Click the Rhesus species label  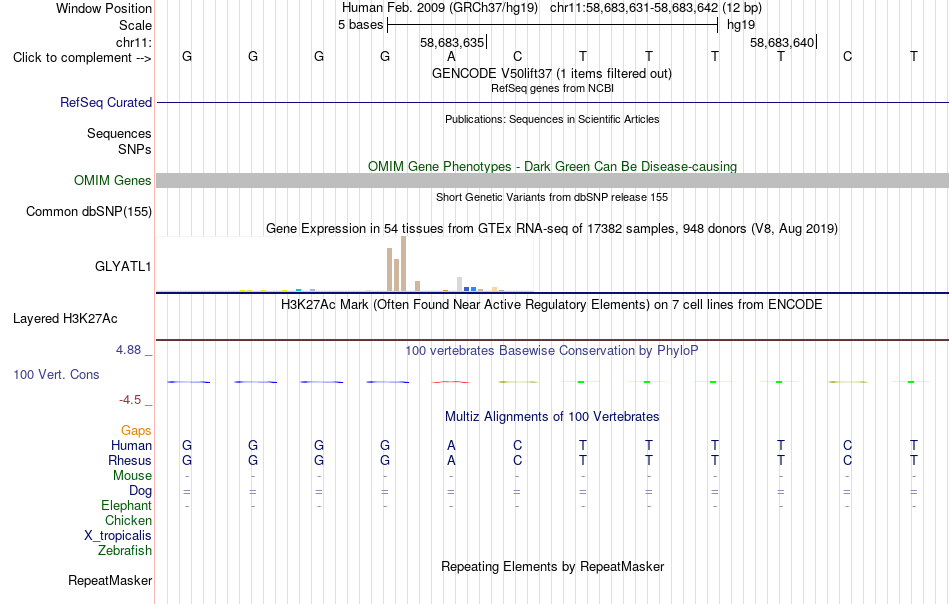tap(130, 460)
